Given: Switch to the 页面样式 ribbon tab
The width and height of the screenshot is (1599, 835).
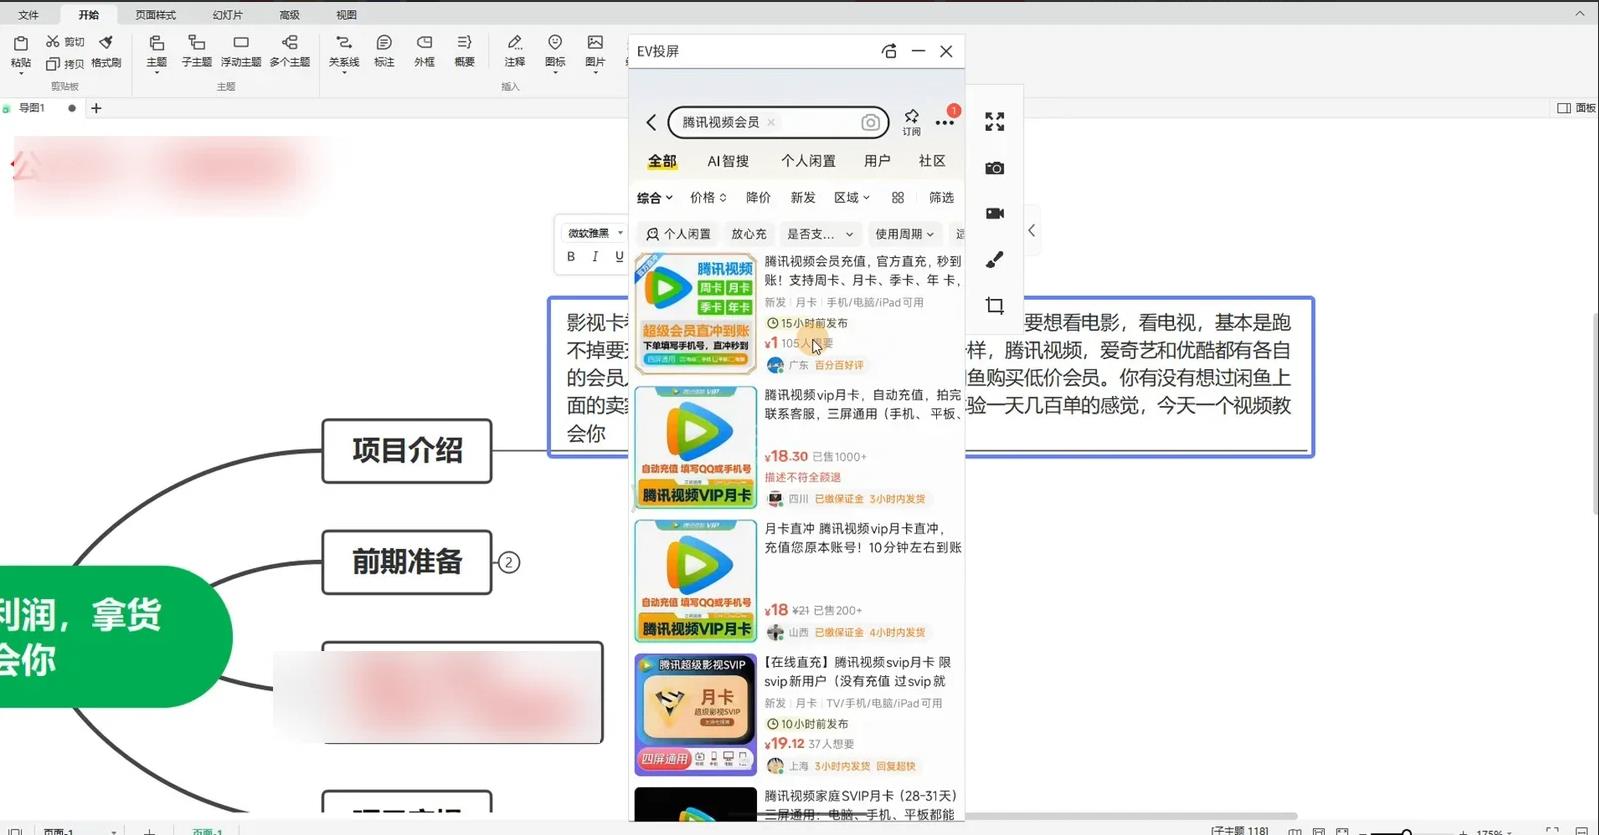Looking at the screenshot, I should click(x=155, y=15).
